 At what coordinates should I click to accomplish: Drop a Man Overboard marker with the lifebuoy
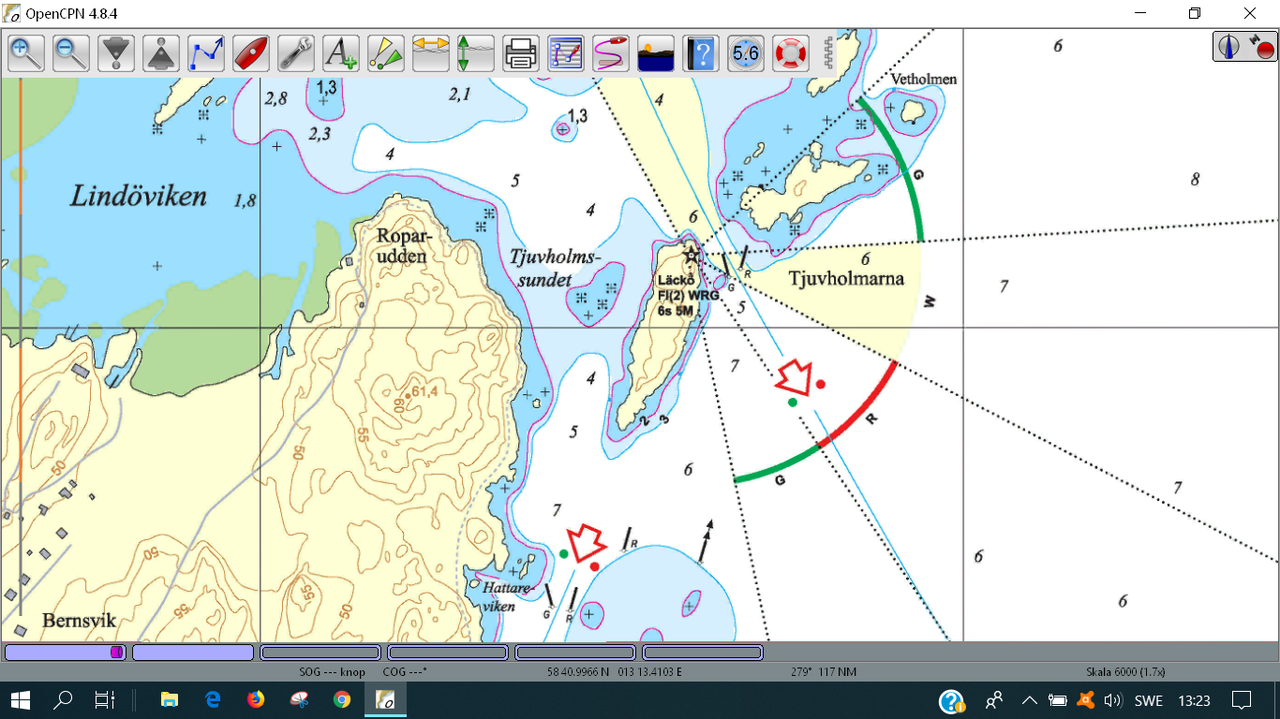(791, 52)
